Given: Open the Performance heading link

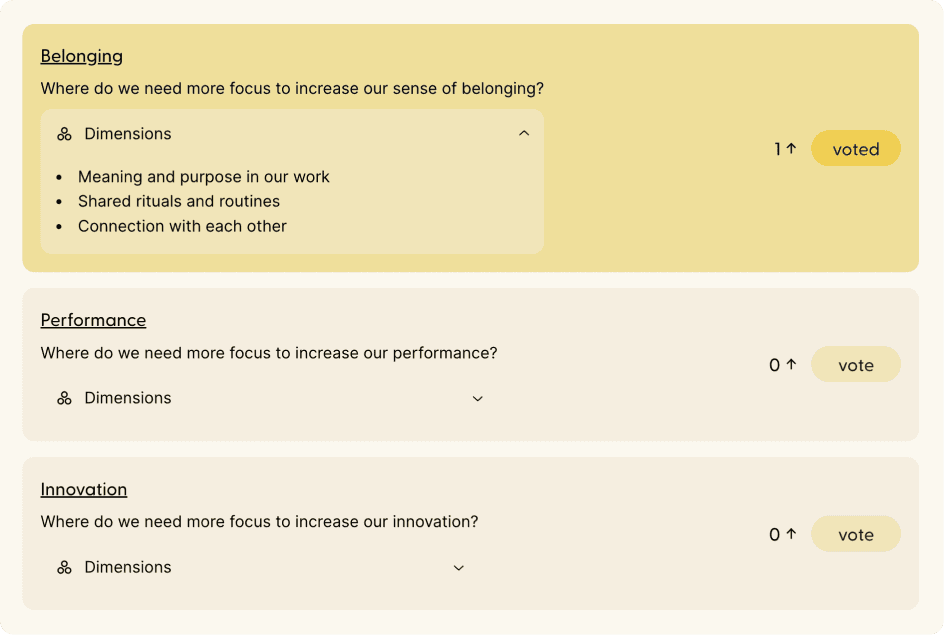Looking at the screenshot, I should click(93, 320).
